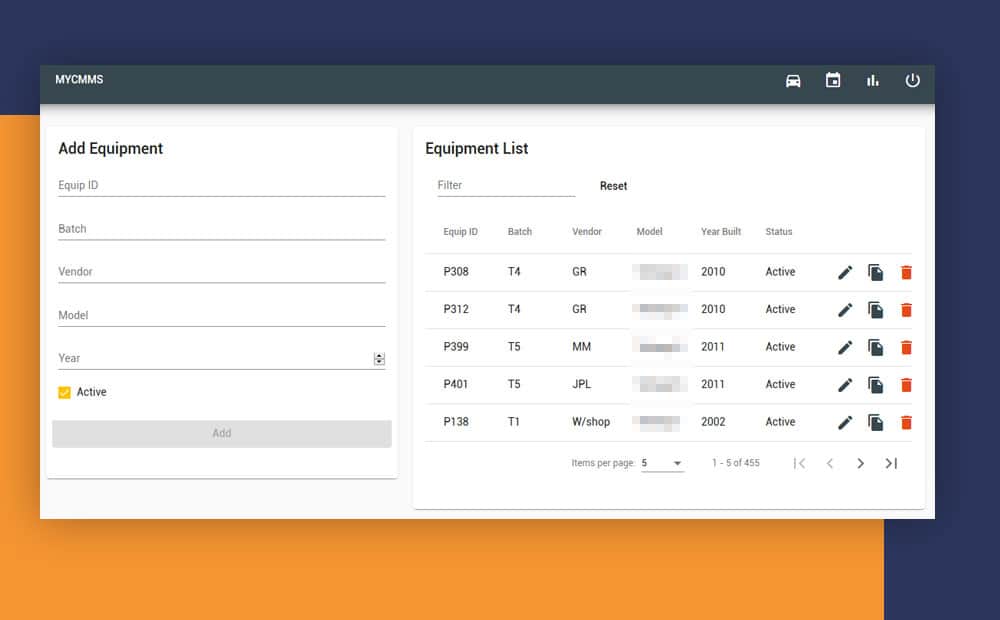Click the Filter input field

tap(506, 185)
